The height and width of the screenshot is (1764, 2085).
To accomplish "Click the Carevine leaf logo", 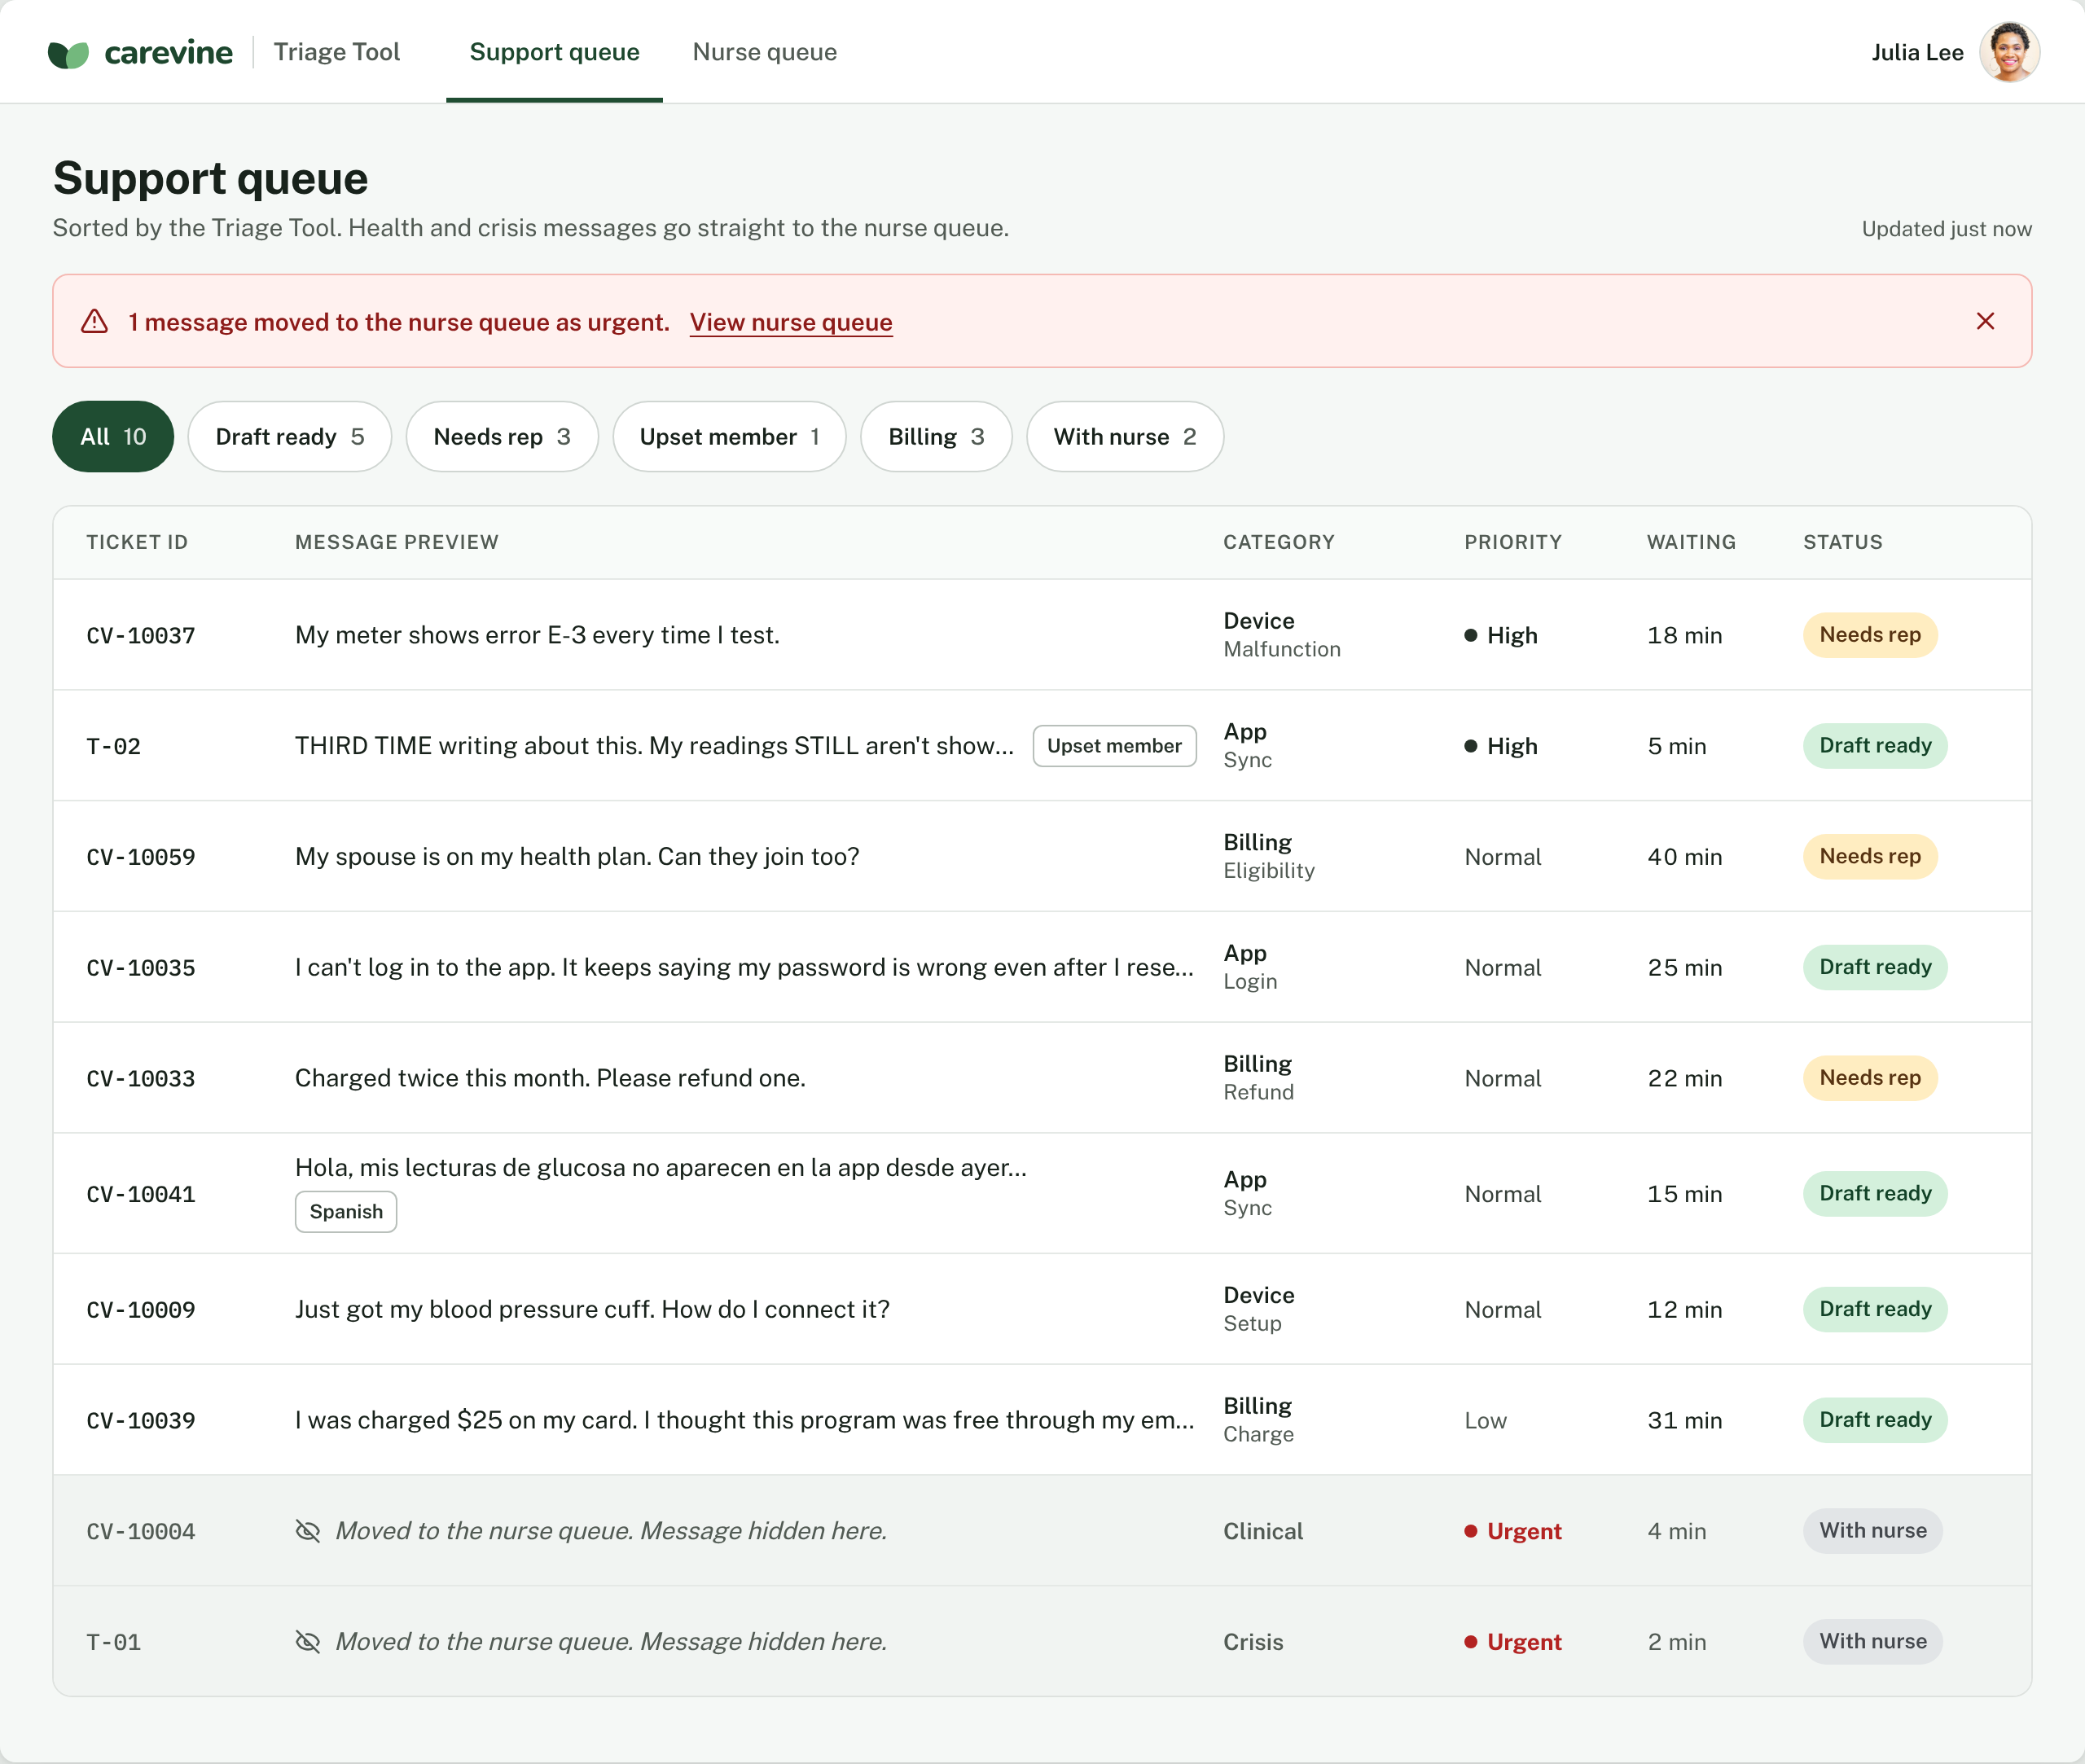I will point(68,54).
